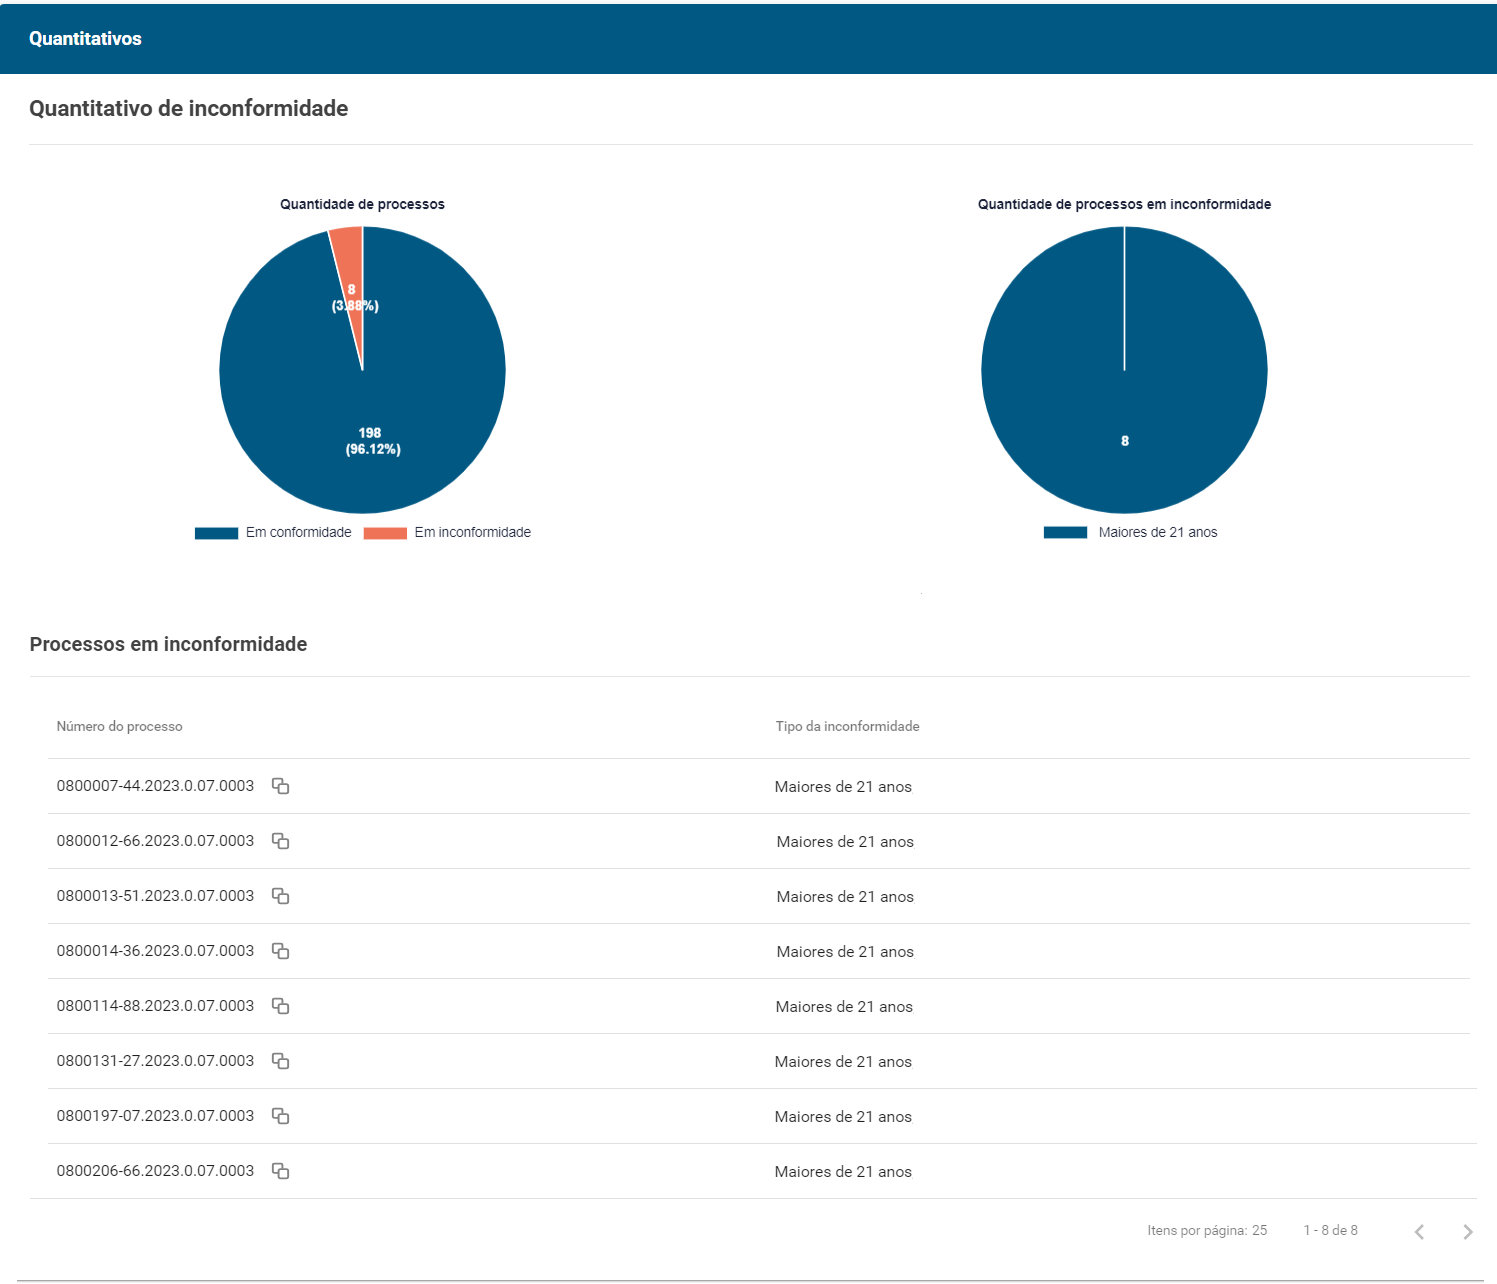1497x1284 pixels.
Task: Go to next page of results
Action: coord(1467,1231)
